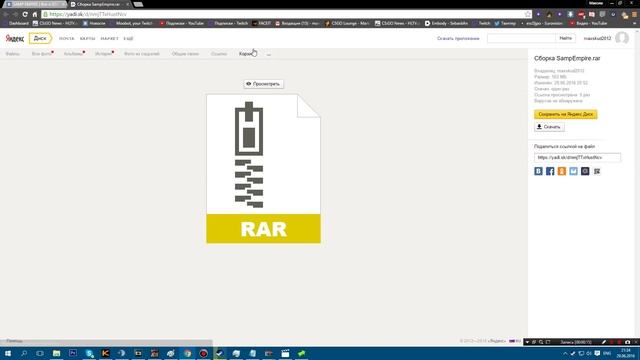Open the Twitch bookmark
Screen dimensions: 640x360
pyautogui.click(x=482, y=23)
